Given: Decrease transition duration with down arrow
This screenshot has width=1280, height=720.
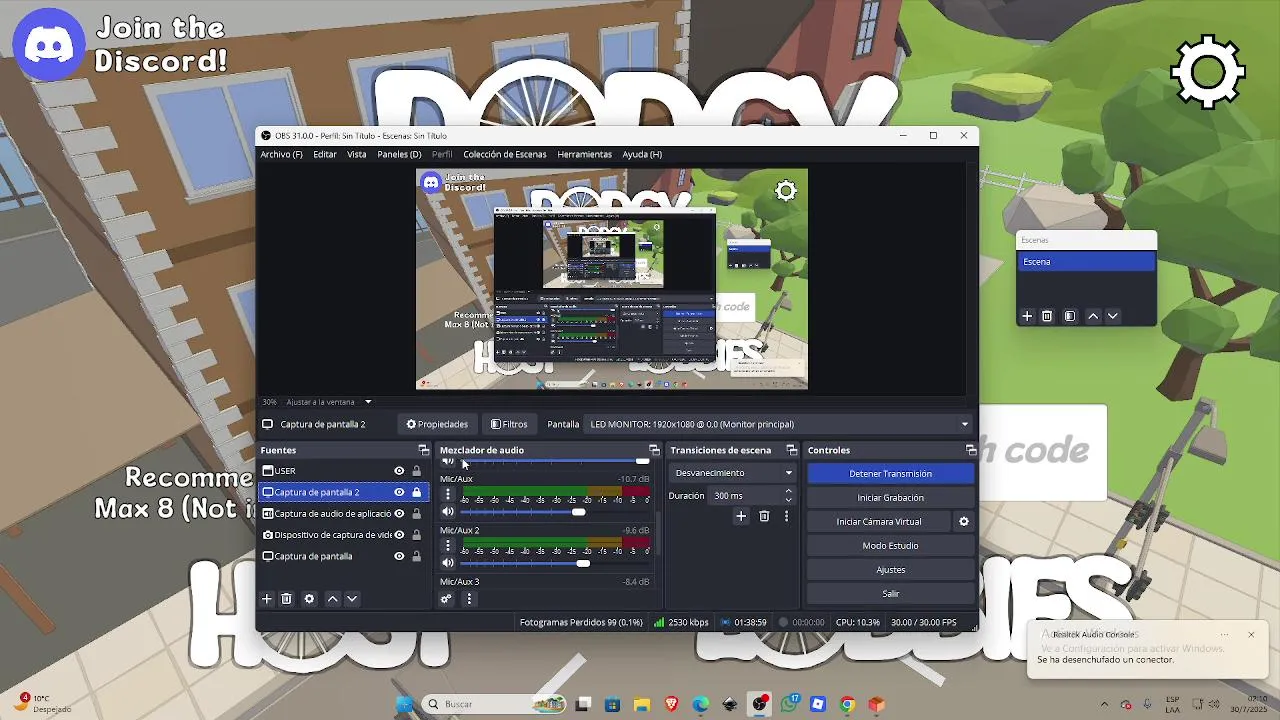Looking at the screenshot, I should pyautogui.click(x=788, y=499).
